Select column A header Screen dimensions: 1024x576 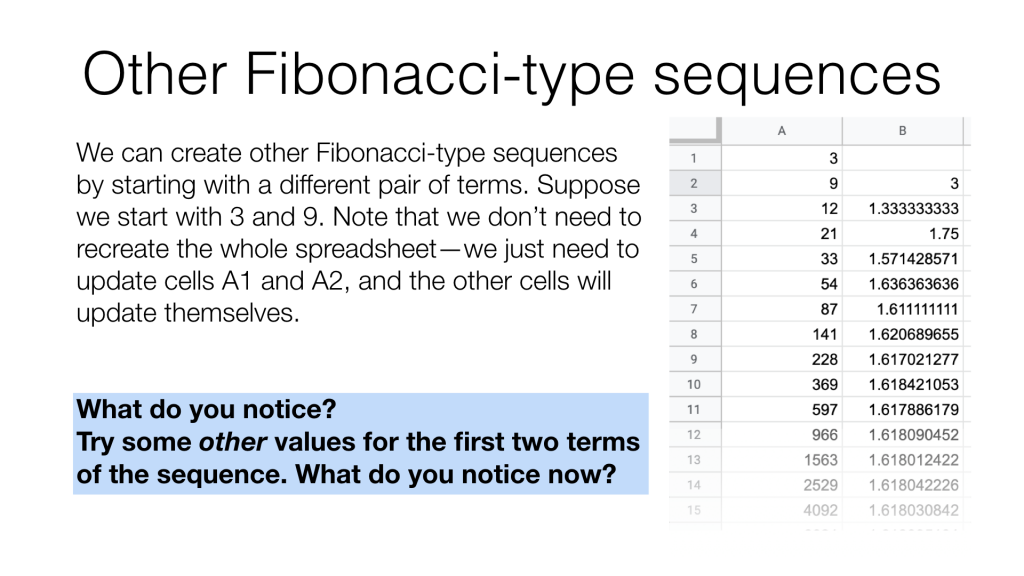(781, 131)
